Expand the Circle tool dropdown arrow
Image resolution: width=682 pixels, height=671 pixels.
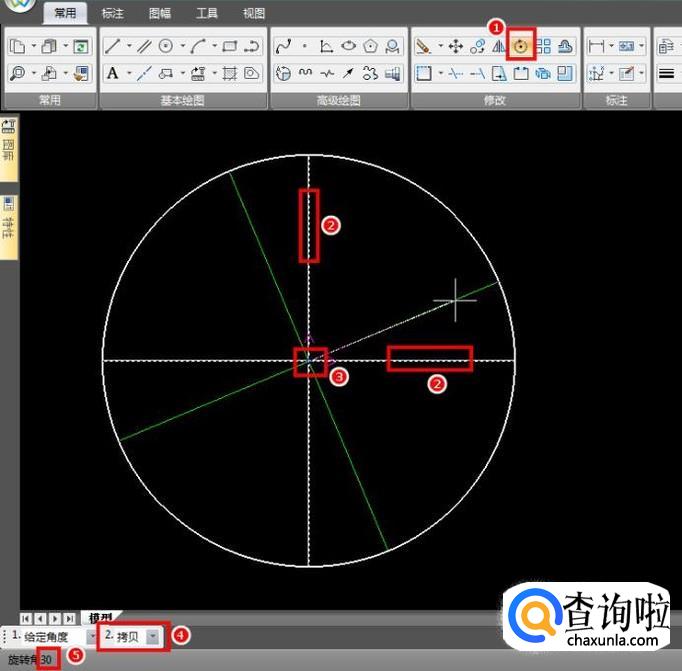[183, 46]
